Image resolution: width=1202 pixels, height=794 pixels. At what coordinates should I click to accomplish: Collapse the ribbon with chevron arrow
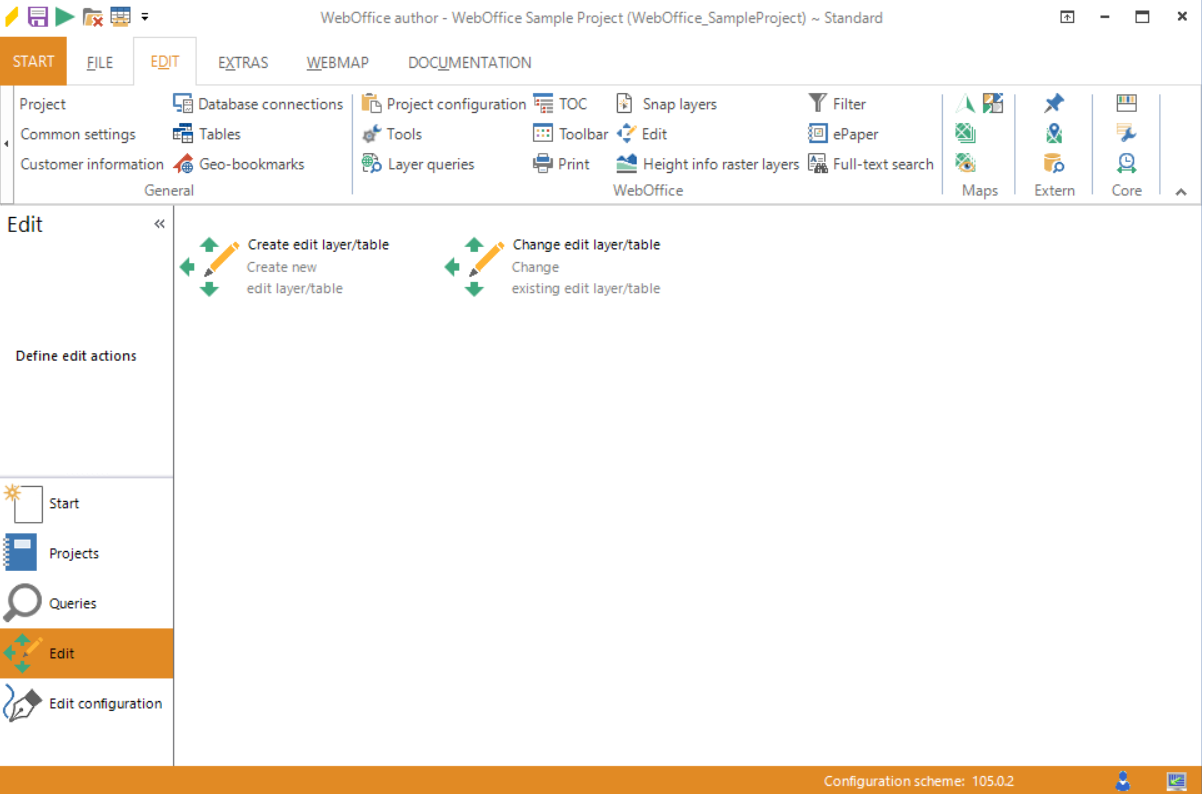(x=1181, y=191)
